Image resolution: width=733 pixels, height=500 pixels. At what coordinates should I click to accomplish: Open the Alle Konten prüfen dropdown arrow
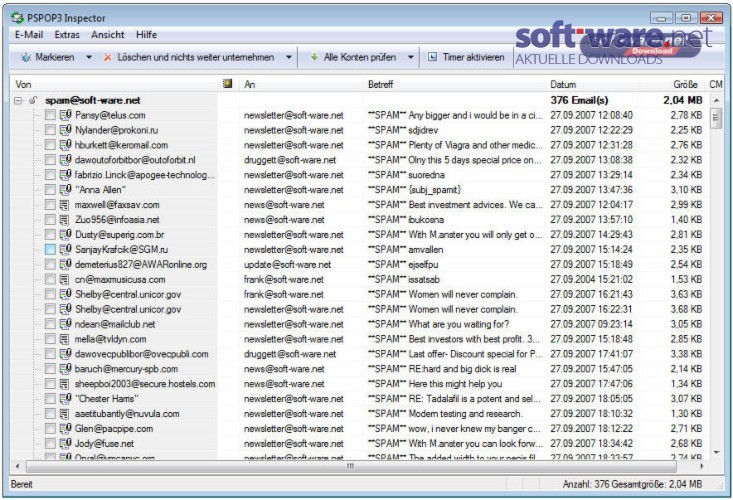[410, 57]
